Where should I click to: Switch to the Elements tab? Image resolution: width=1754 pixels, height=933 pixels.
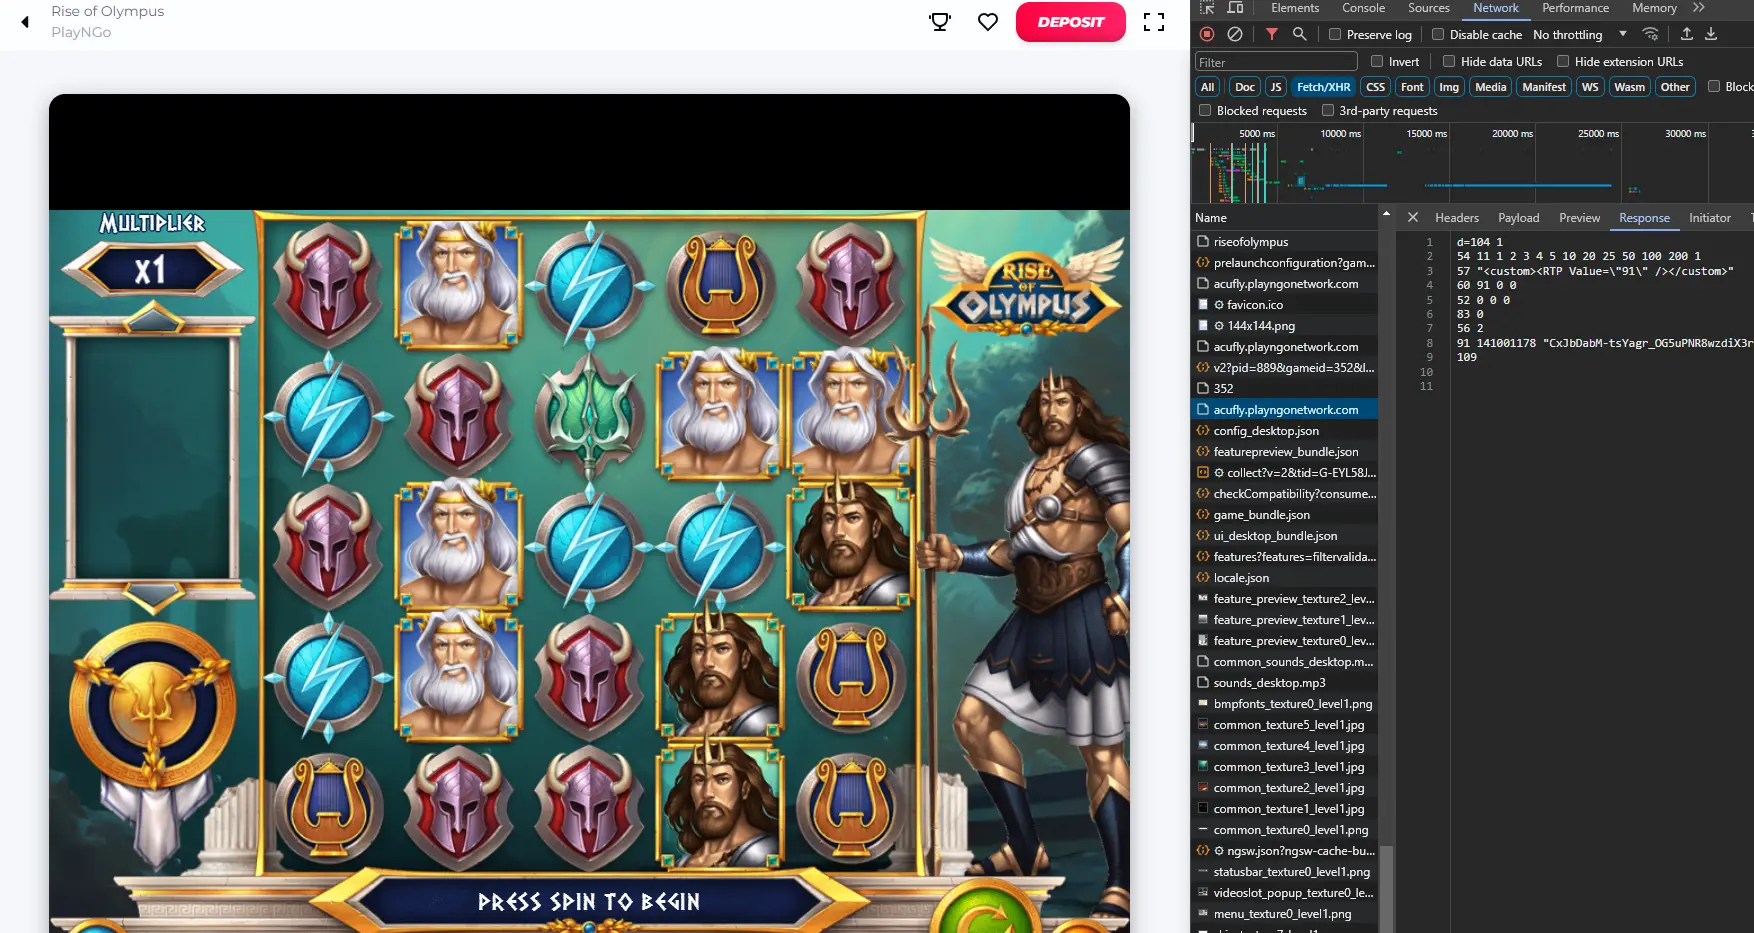coord(1295,8)
